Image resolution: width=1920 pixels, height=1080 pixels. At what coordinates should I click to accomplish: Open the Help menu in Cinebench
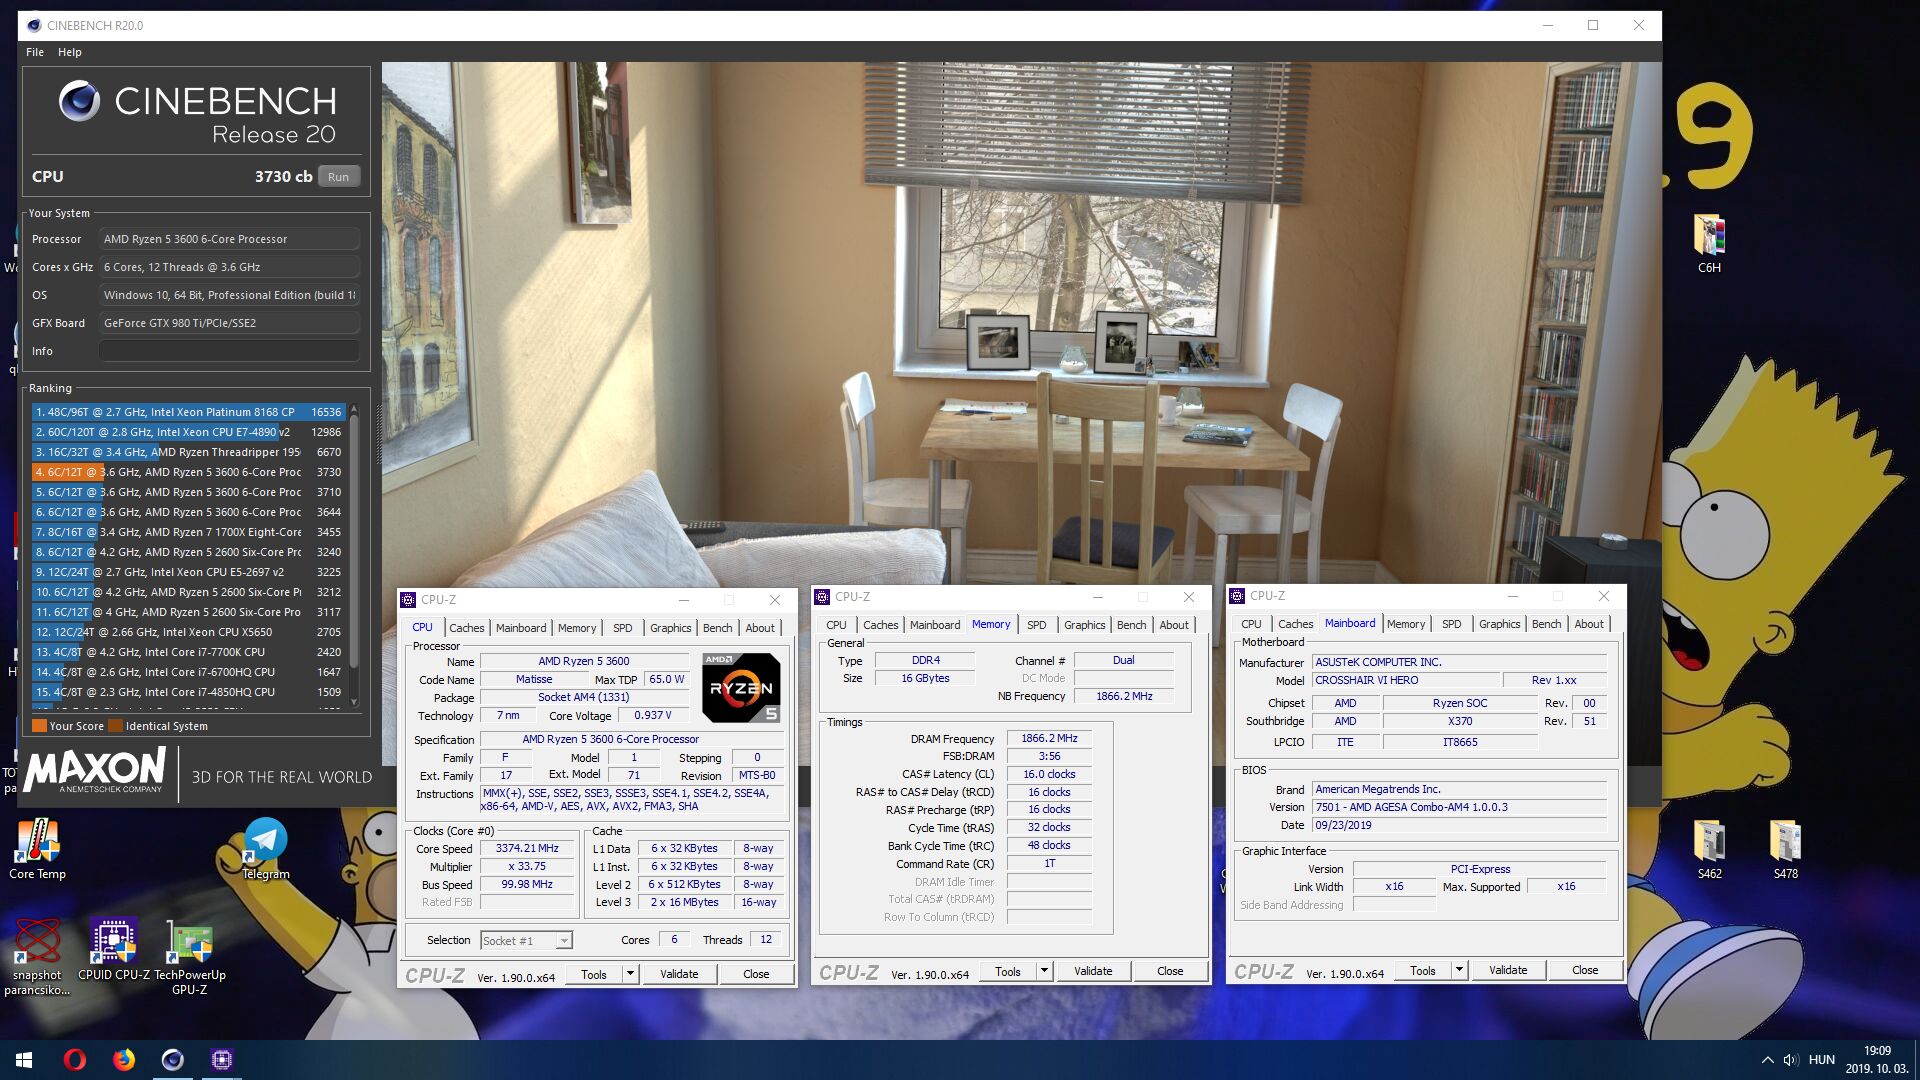(x=70, y=52)
